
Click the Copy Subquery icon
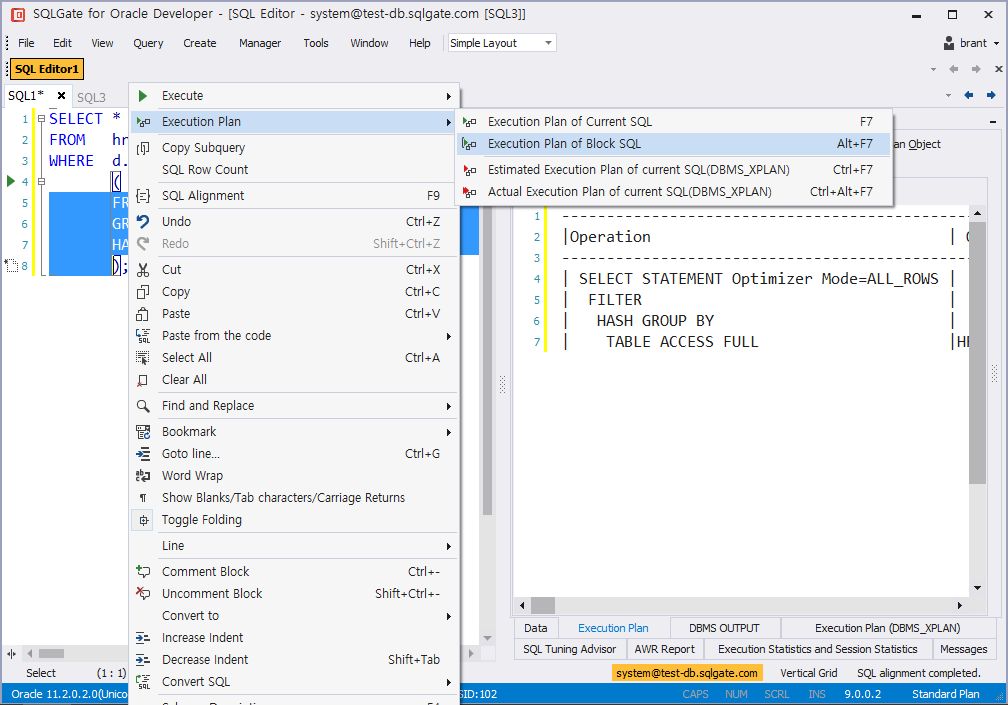pyautogui.click(x=143, y=148)
